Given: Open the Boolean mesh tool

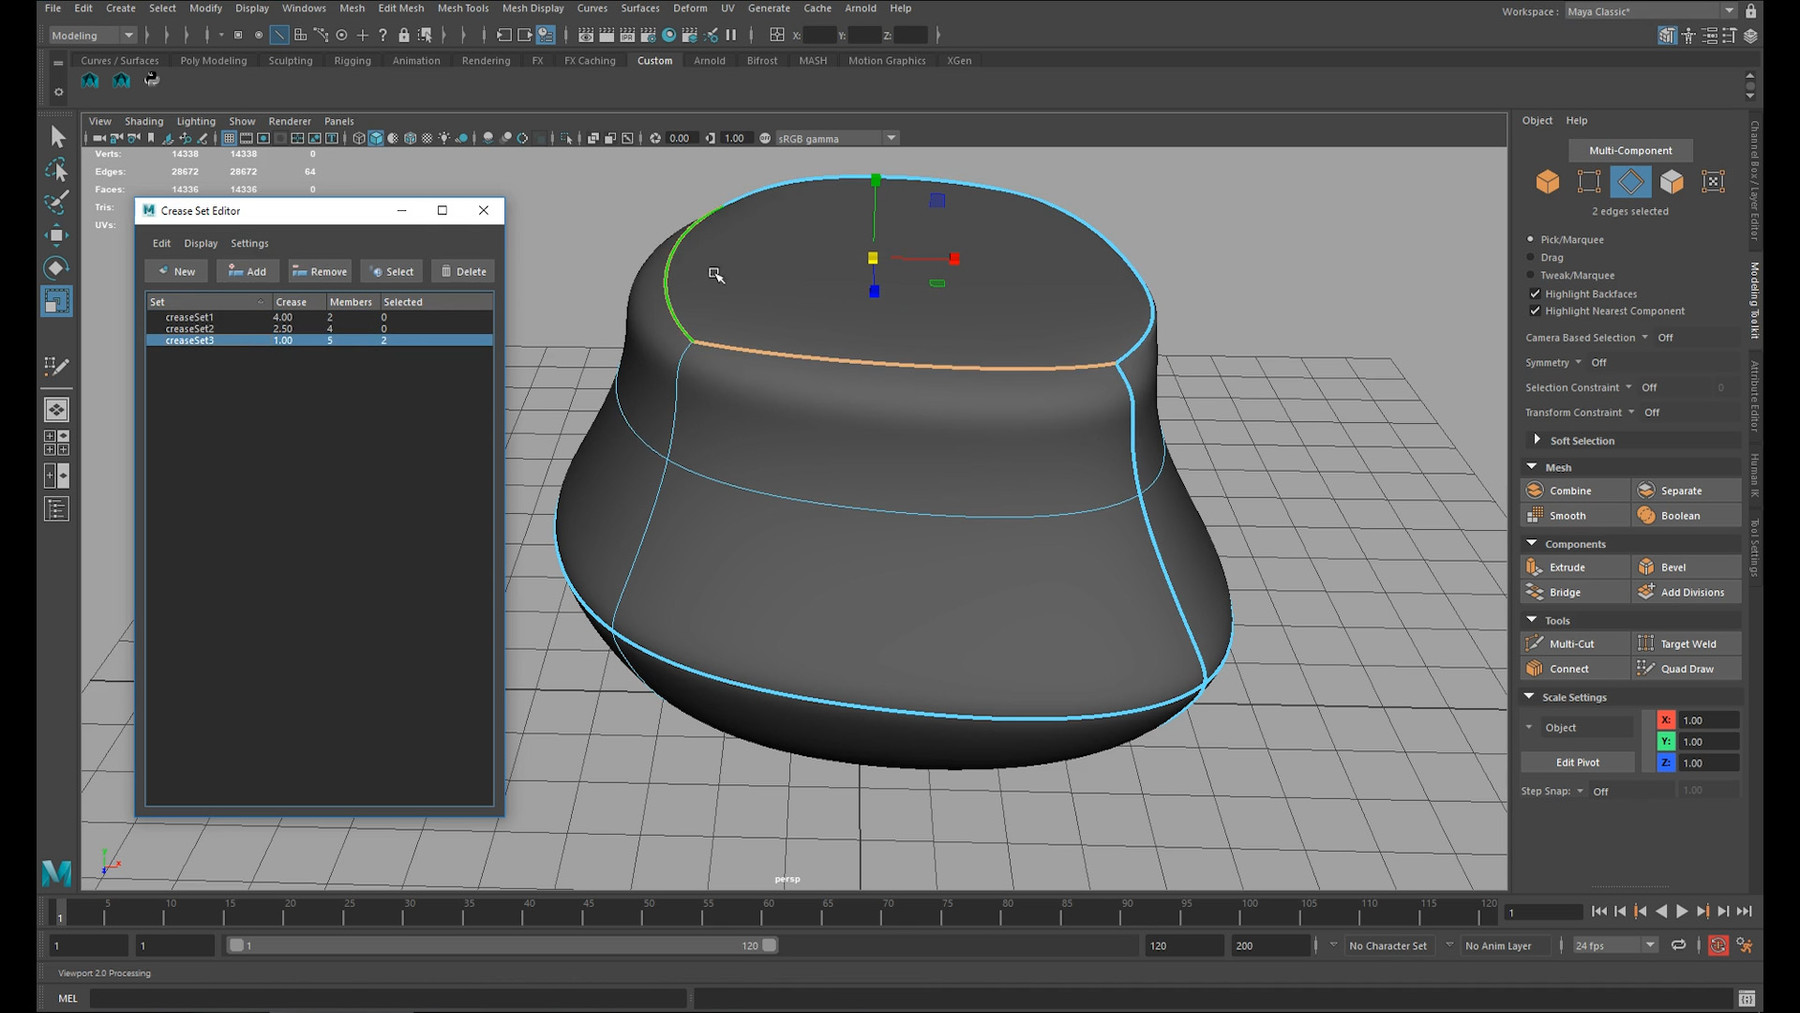Looking at the screenshot, I should coord(1687,516).
